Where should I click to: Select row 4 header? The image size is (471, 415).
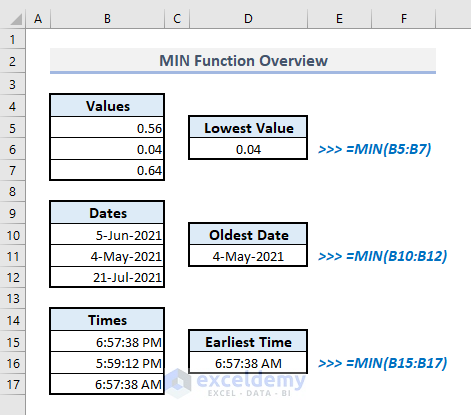tap(13, 106)
